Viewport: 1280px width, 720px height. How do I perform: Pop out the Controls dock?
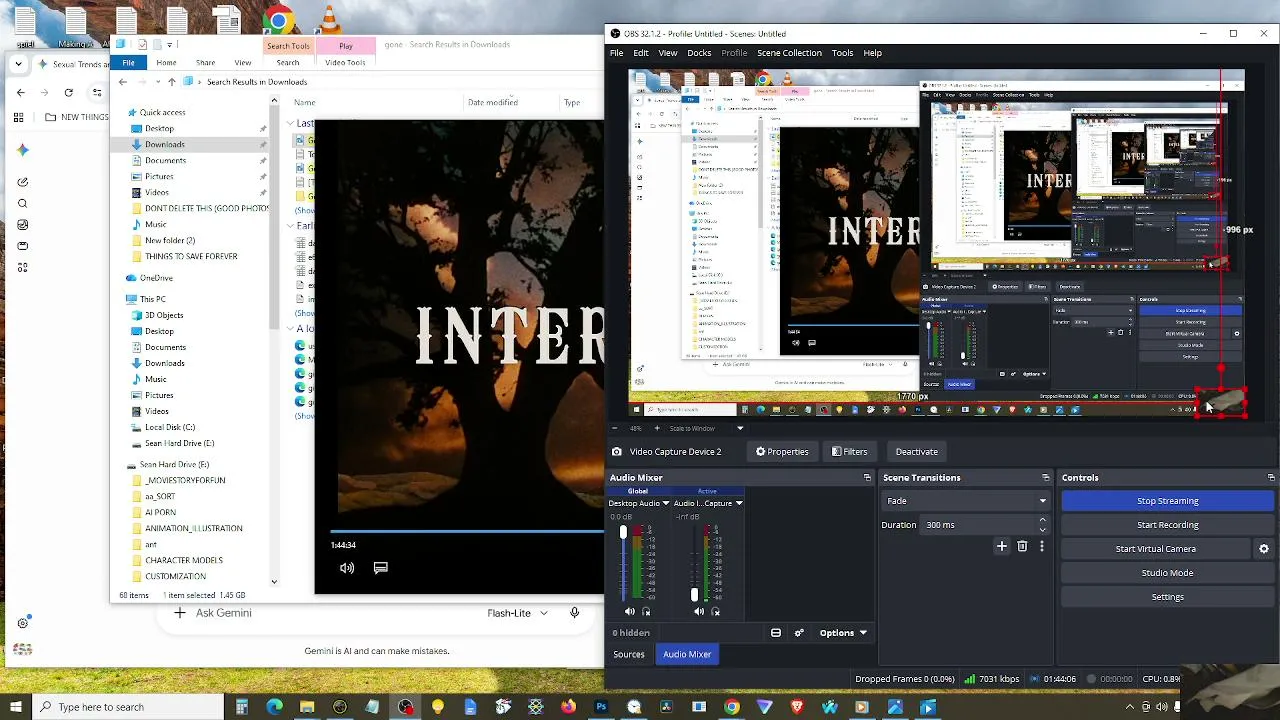[1271, 478]
